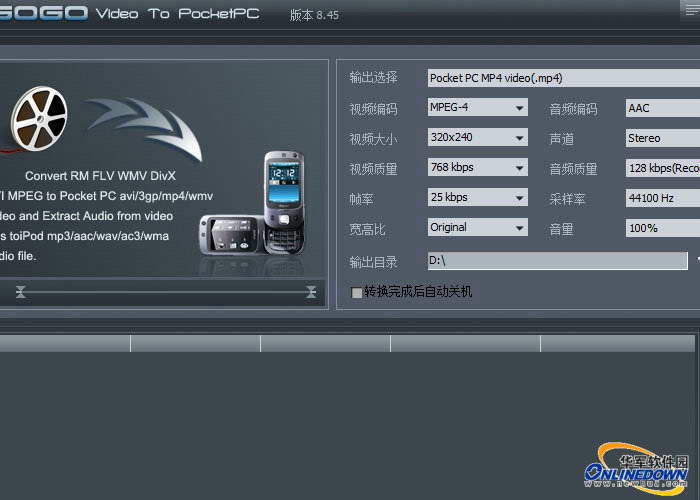Click the fourth file list column header
The height and width of the screenshot is (500, 700).
point(465,344)
